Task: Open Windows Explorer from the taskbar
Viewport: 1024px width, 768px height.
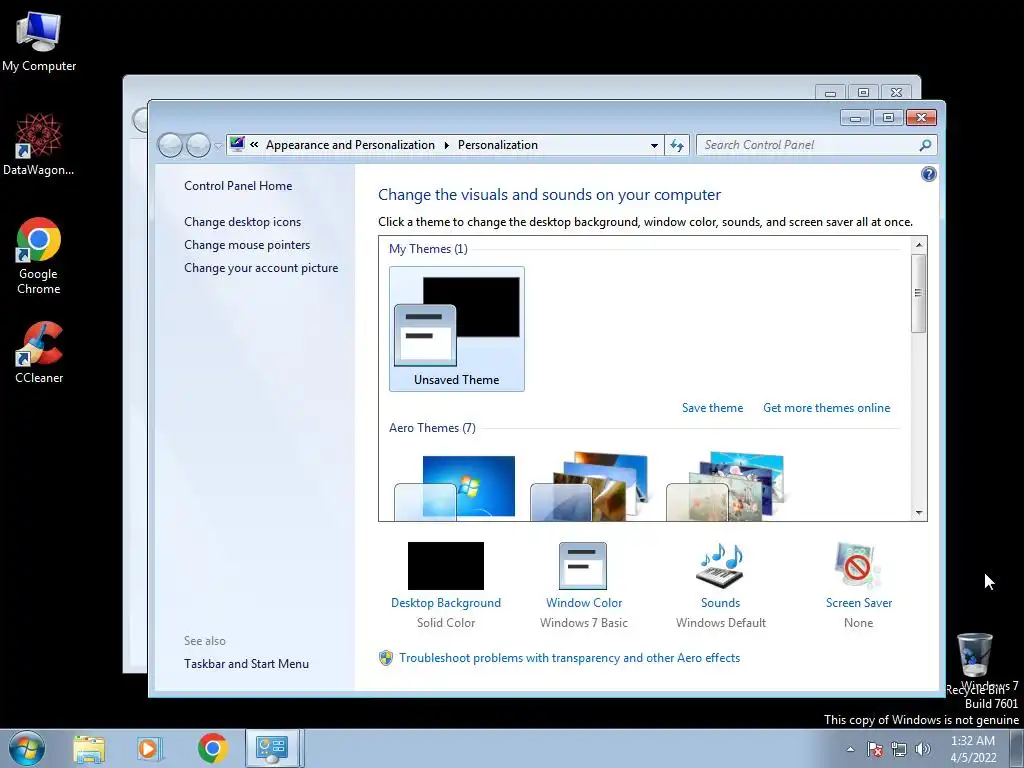Action: point(89,749)
